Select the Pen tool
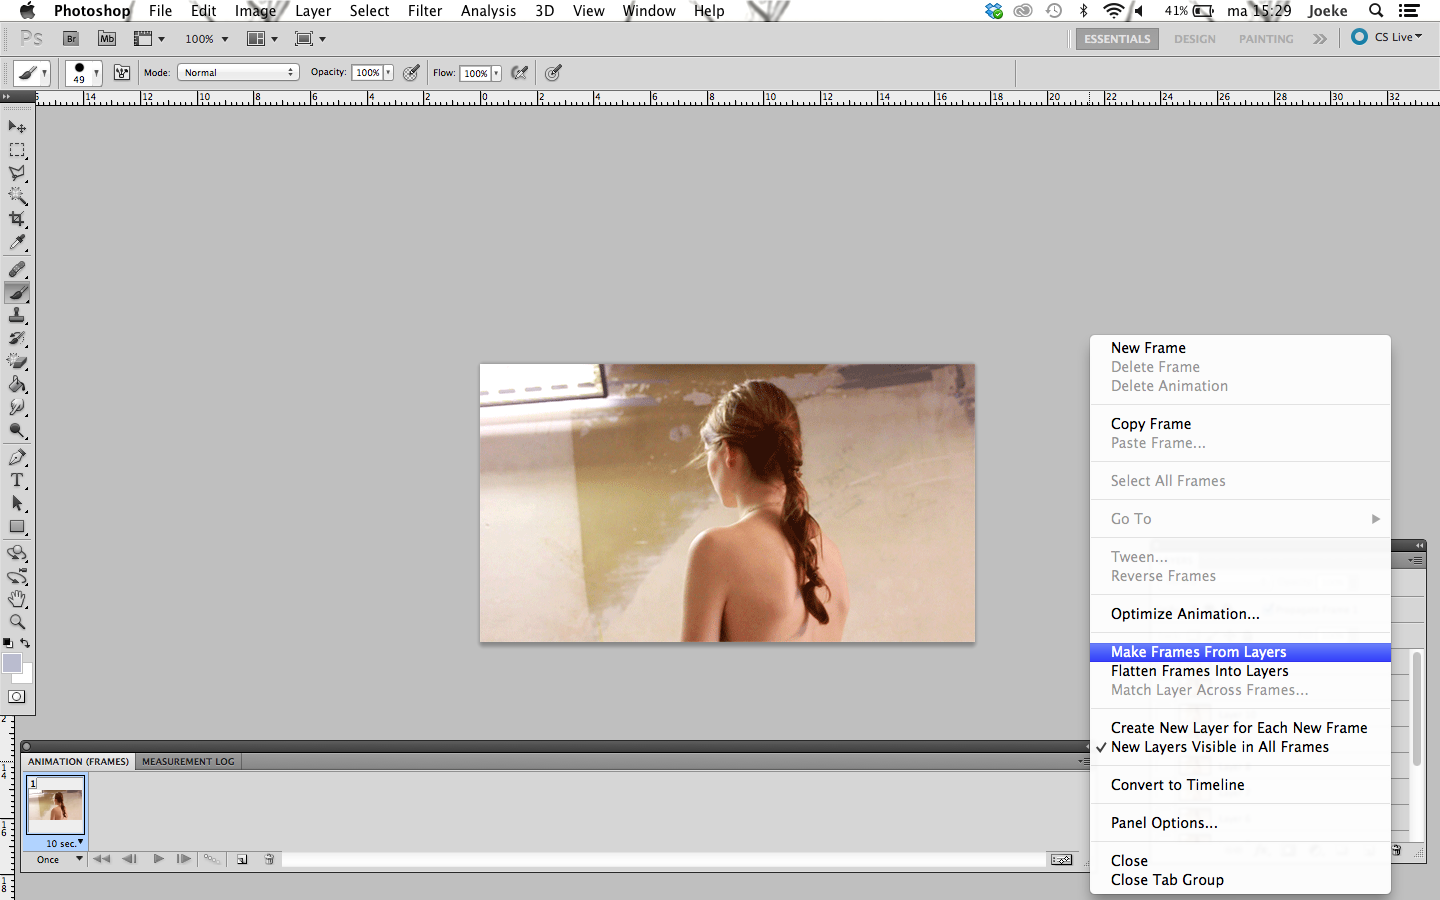The height and width of the screenshot is (900, 1440). (x=17, y=457)
